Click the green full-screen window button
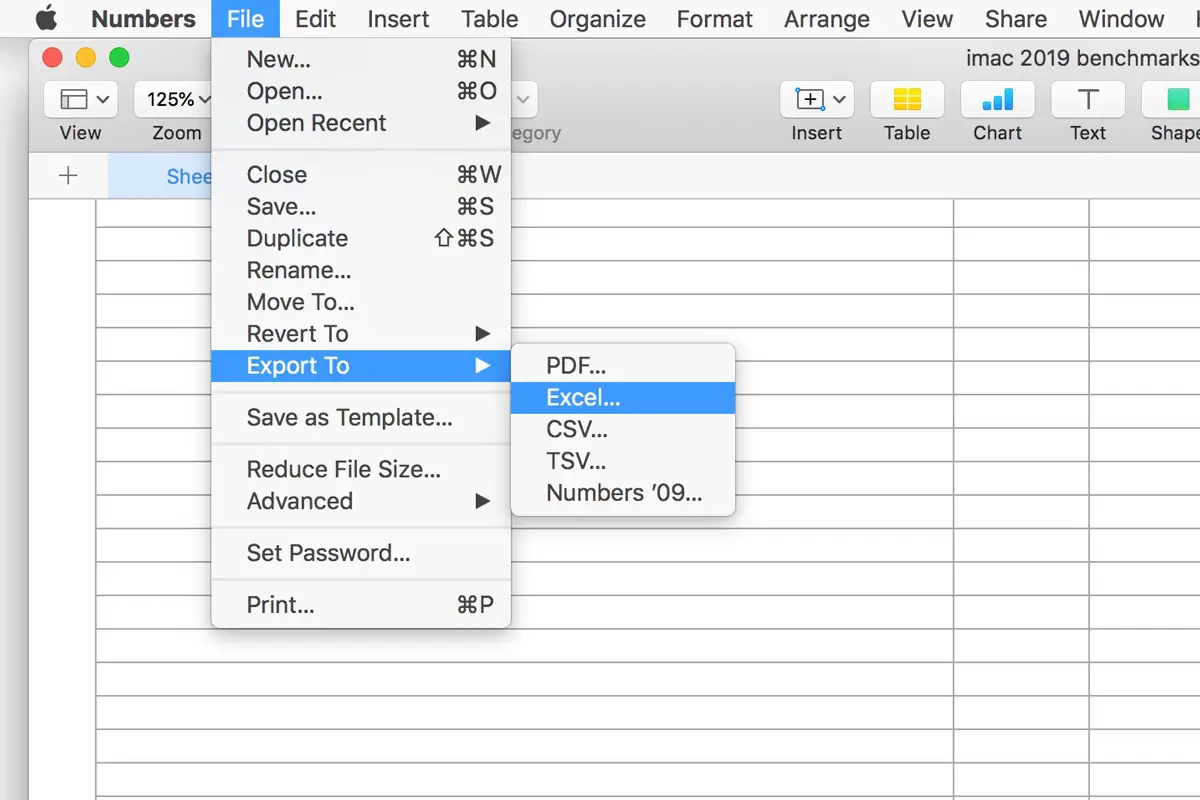The height and width of the screenshot is (800, 1200). click(119, 58)
